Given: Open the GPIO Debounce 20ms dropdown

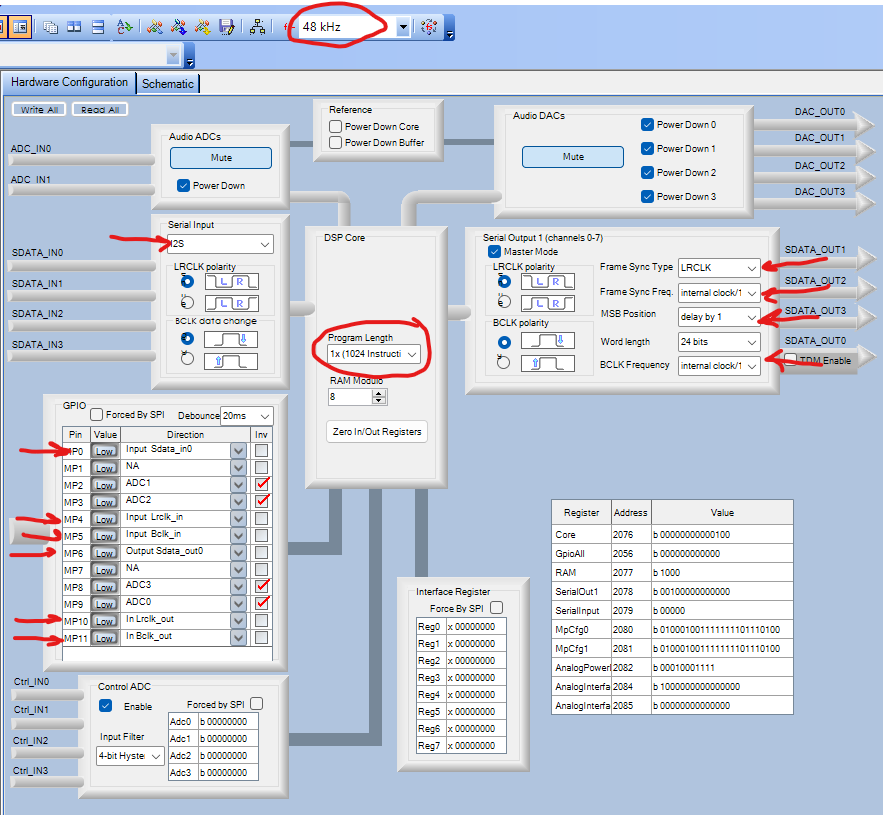Looking at the screenshot, I should (265, 416).
